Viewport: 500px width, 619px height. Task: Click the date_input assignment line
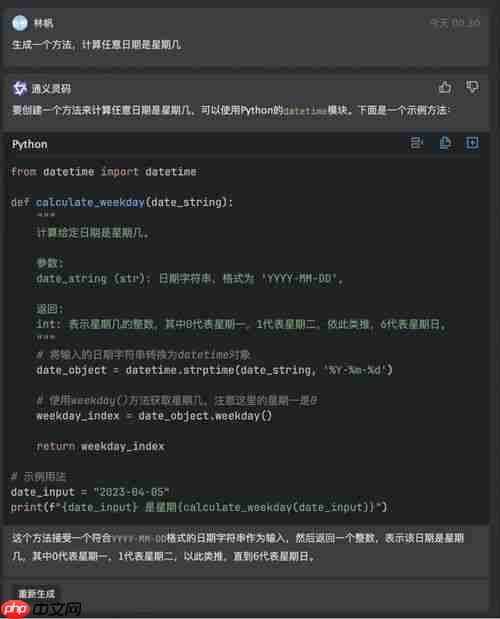pos(90,492)
